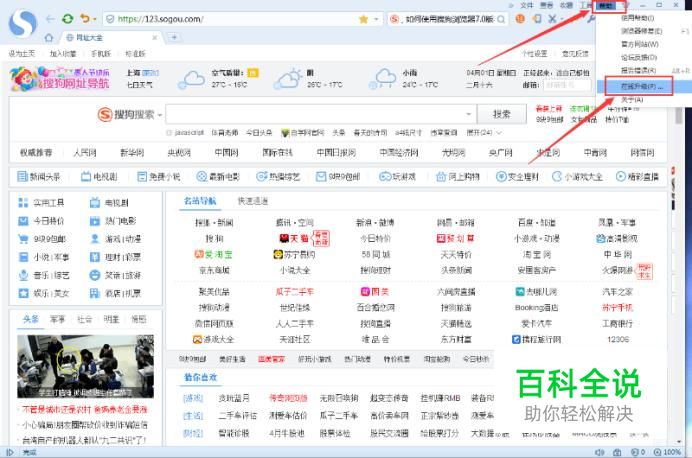Screen dimensions: 692x458
Task: Open 娱乐|美女 category
Action: [x=44, y=293]
